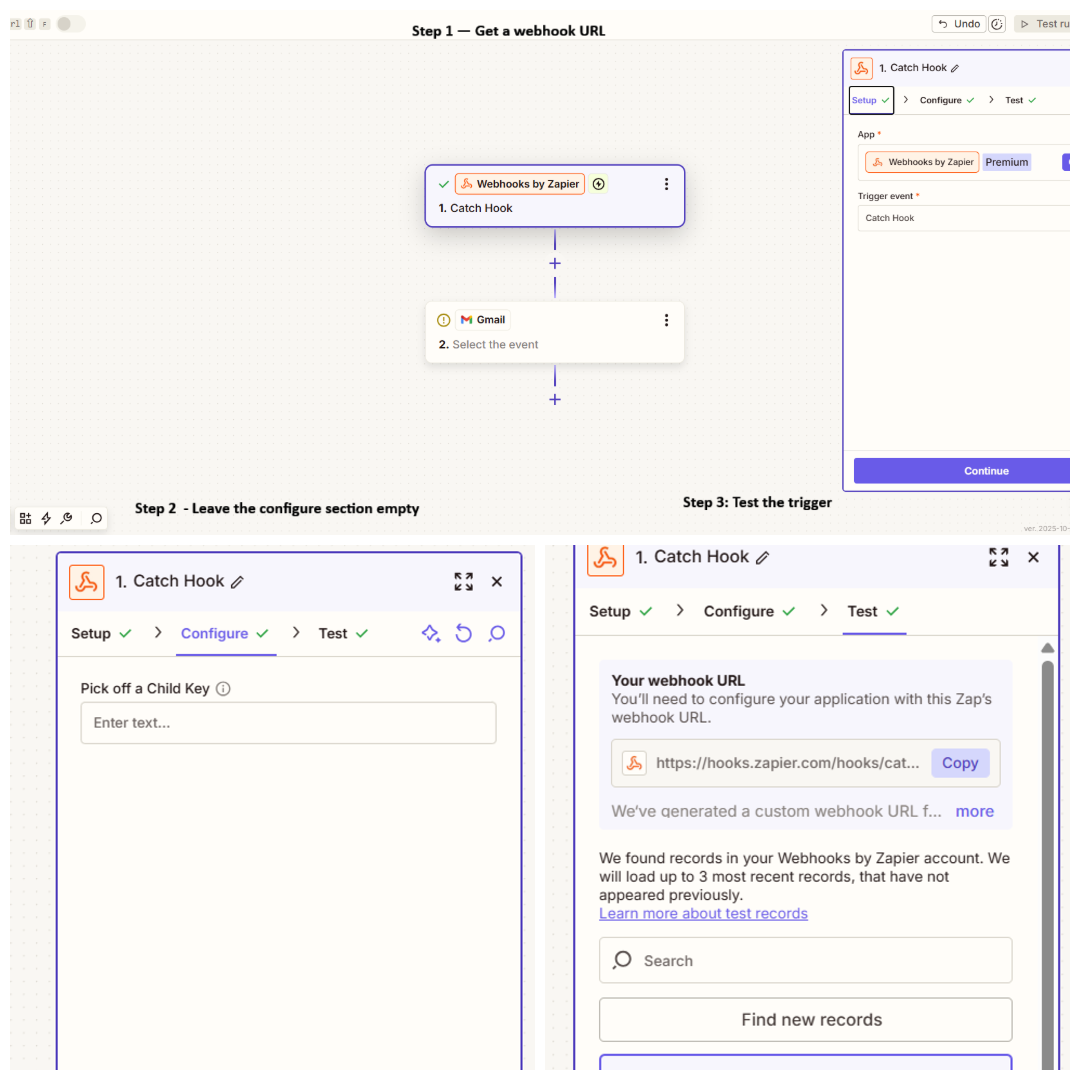Click the search icon in canvas toolbar

[x=96, y=518]
